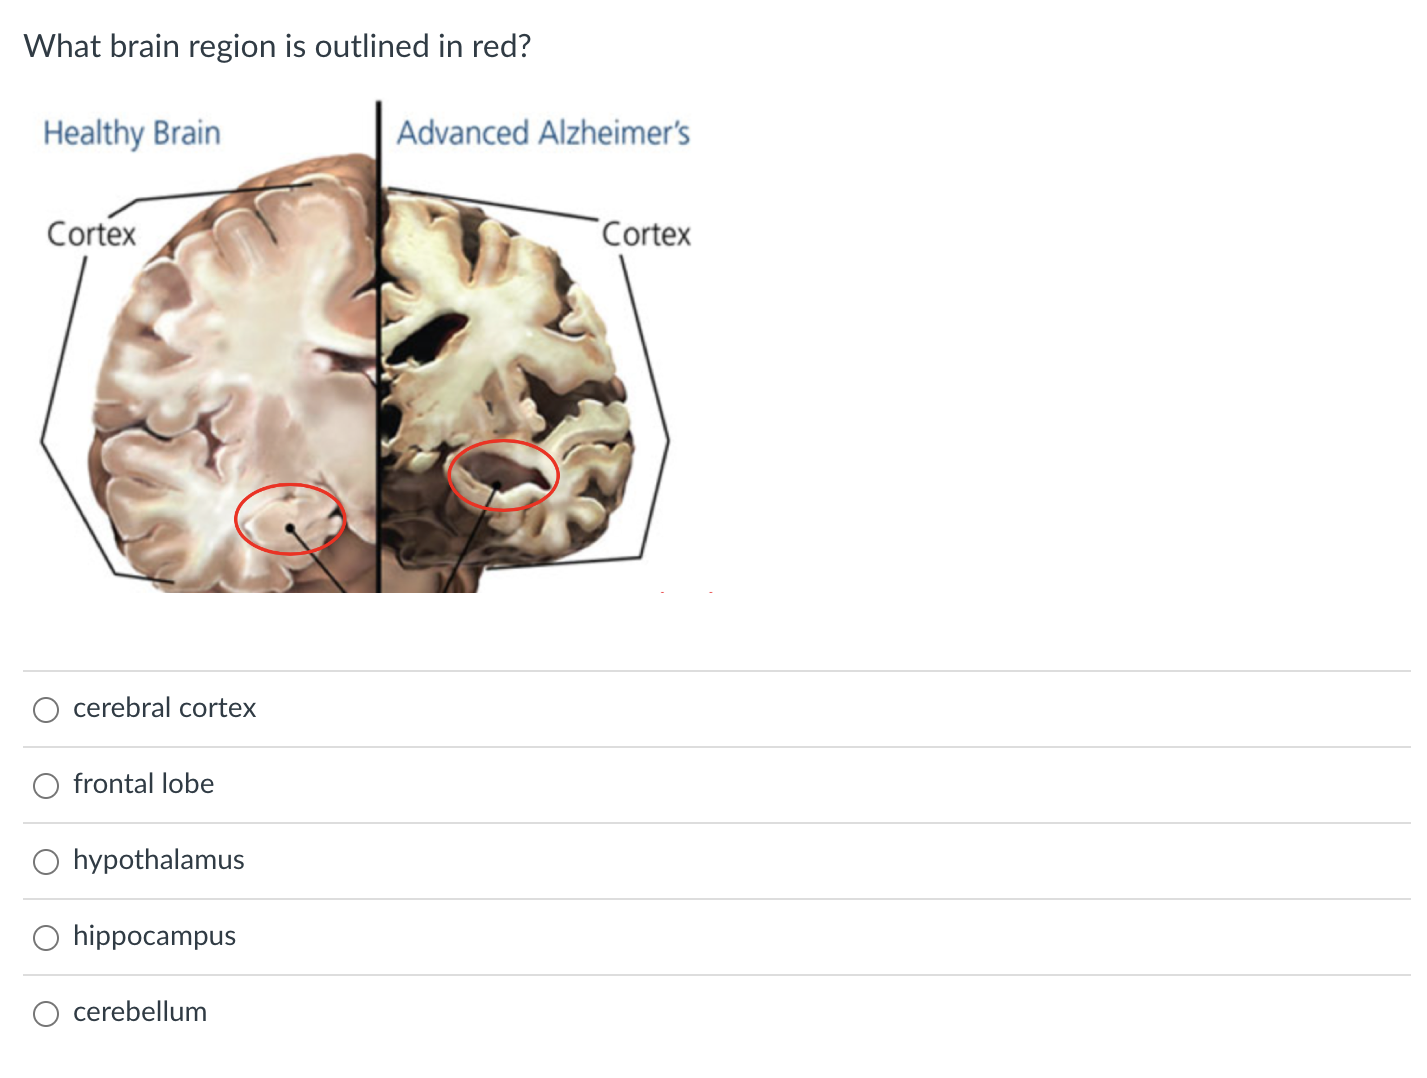Screen dimensions: 1427x1078
Task: Click the Advanced Alzheimer's label
Action: click(544, 133)
